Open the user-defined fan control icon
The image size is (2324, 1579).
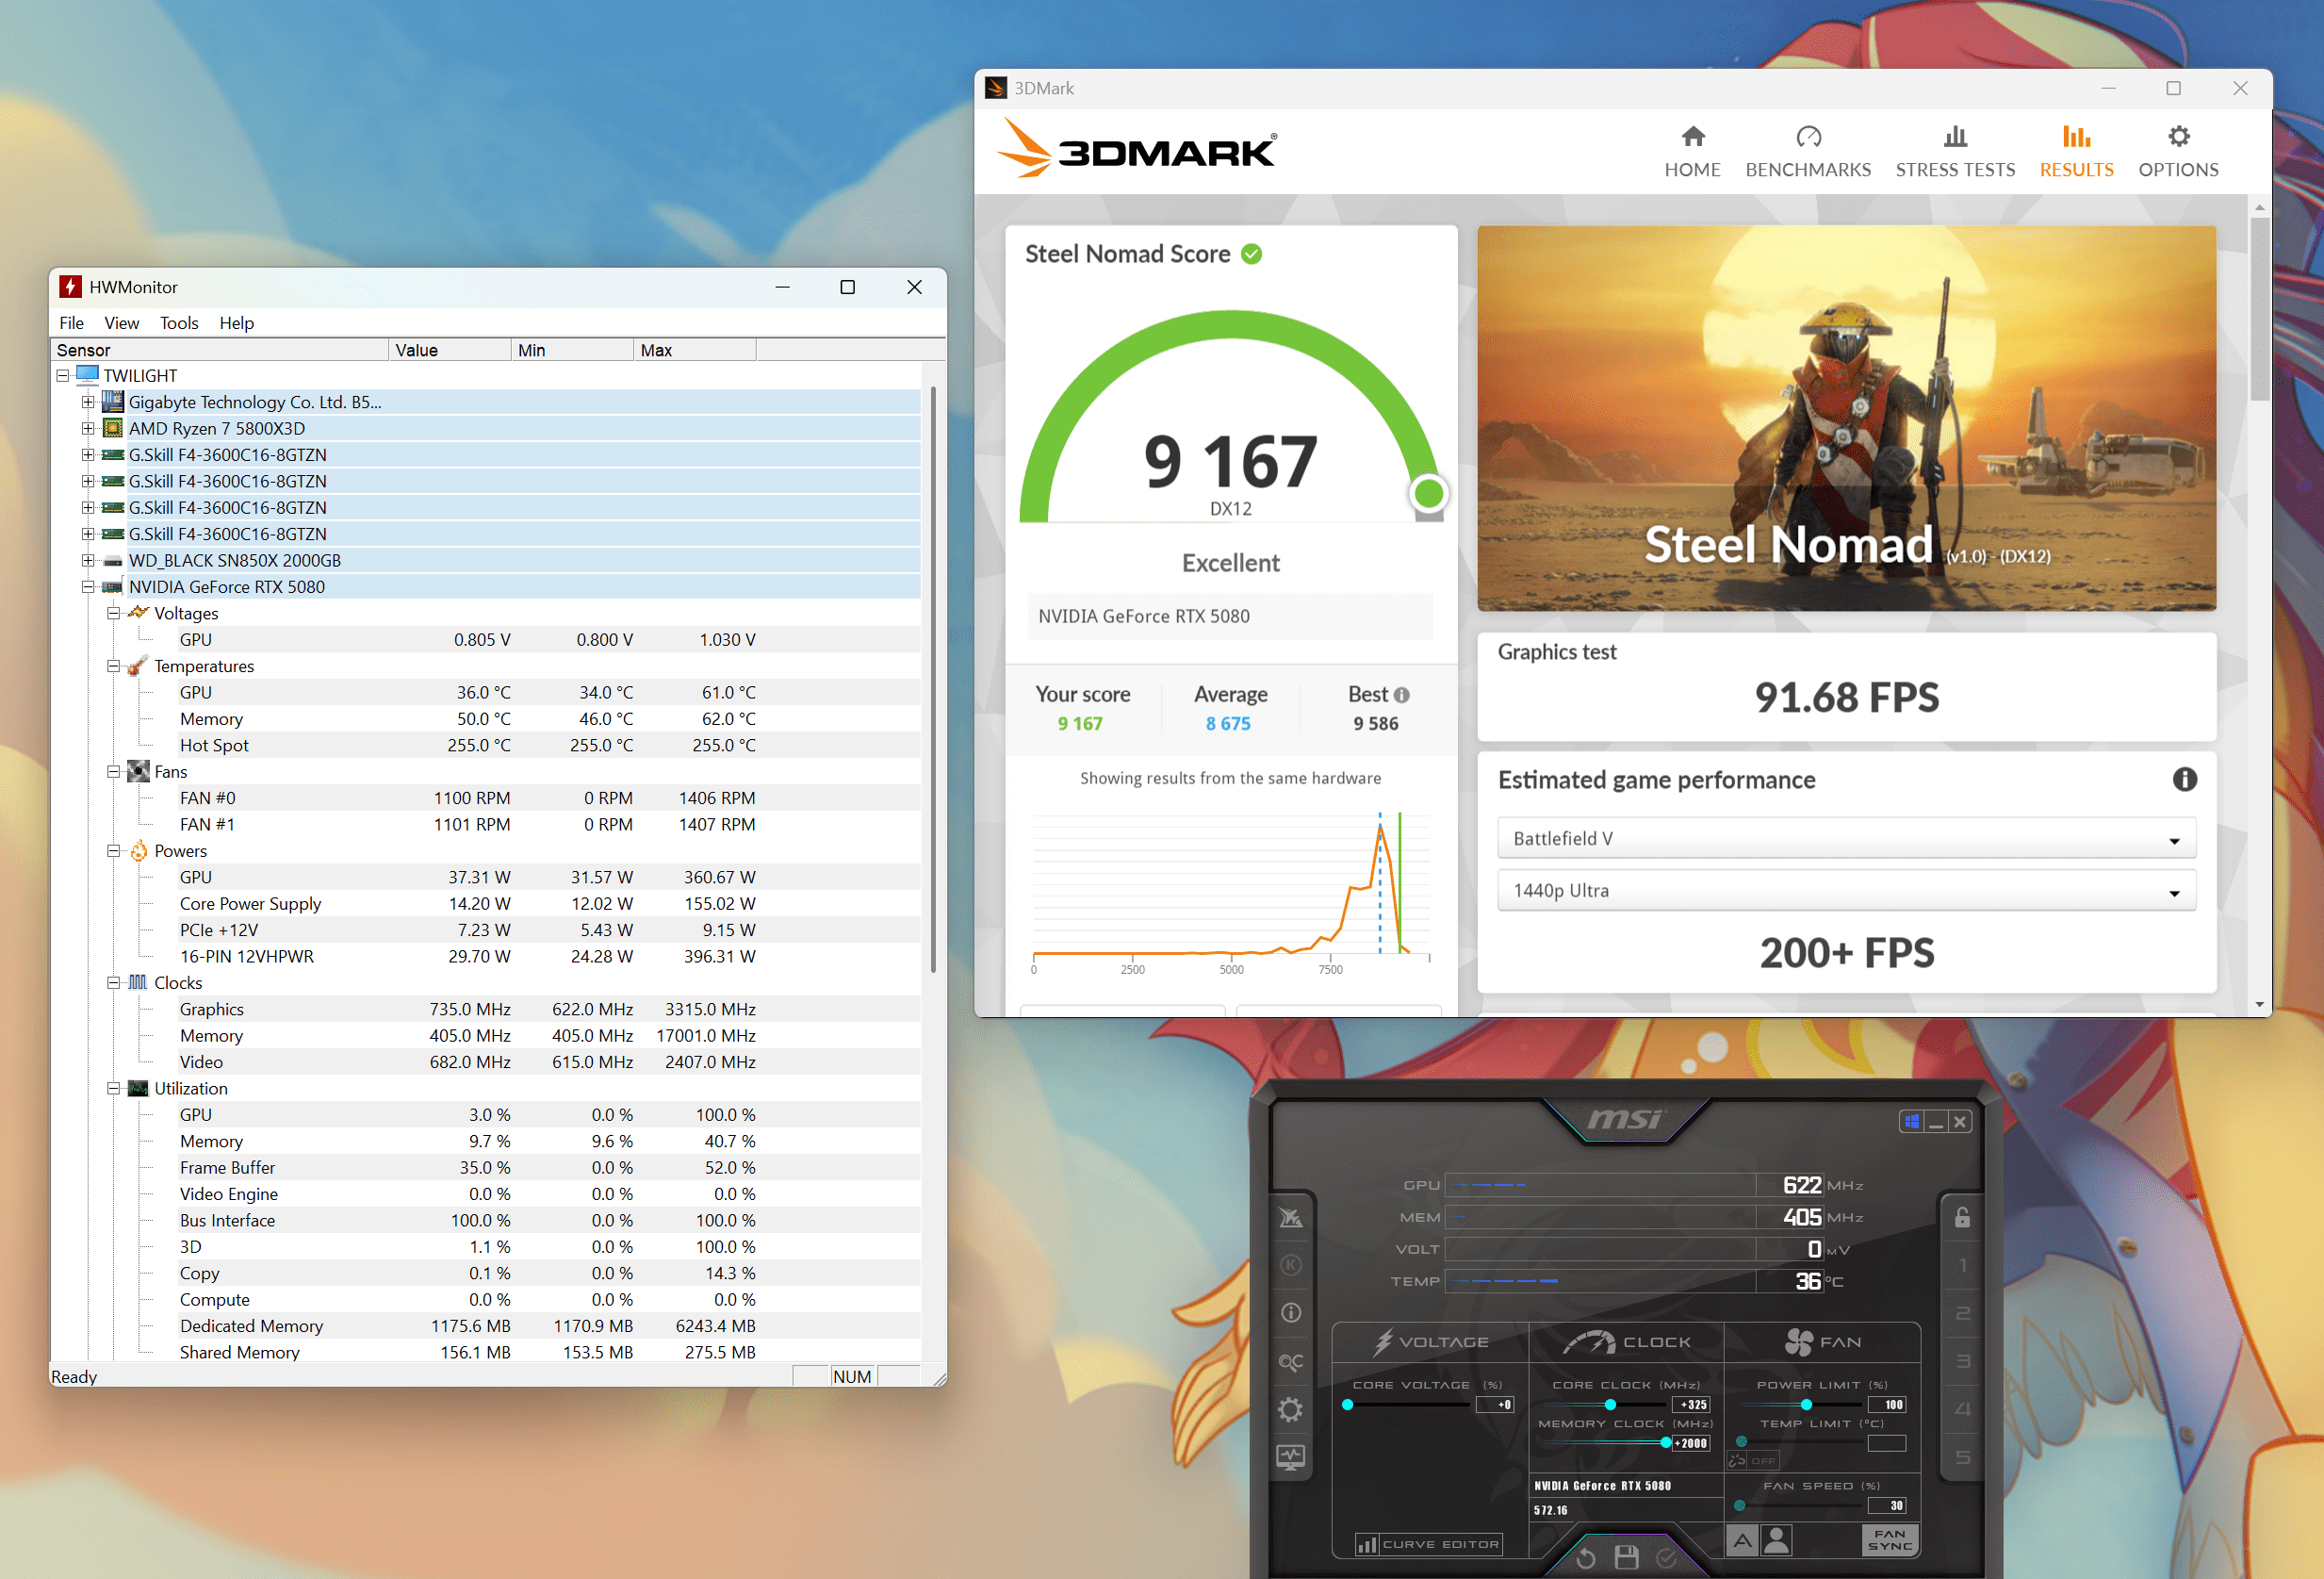coord(1776,1540)
